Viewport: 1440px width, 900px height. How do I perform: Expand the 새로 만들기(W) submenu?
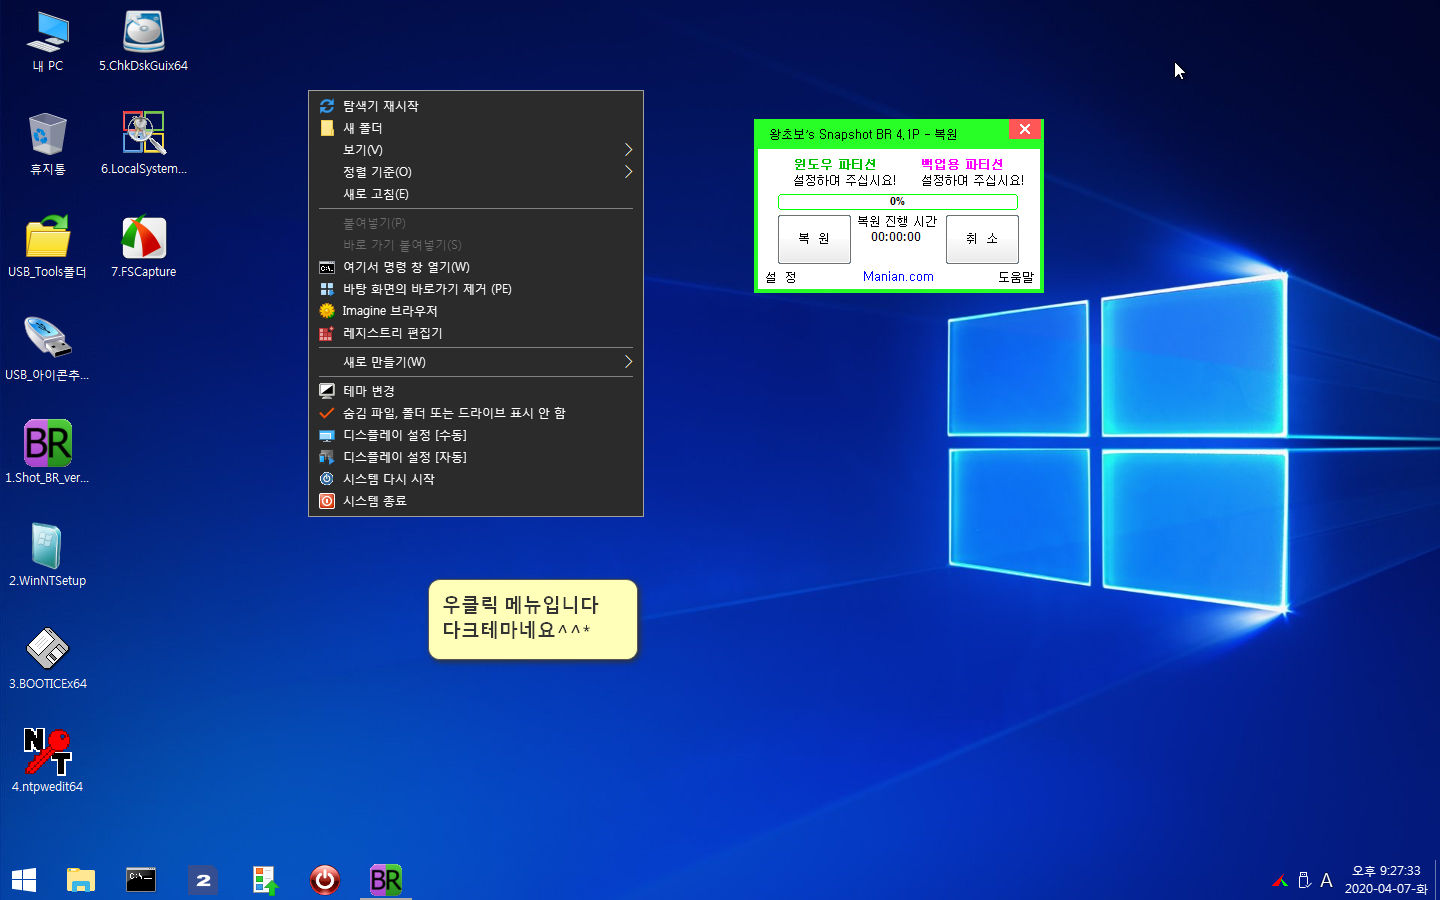(476, 362)
